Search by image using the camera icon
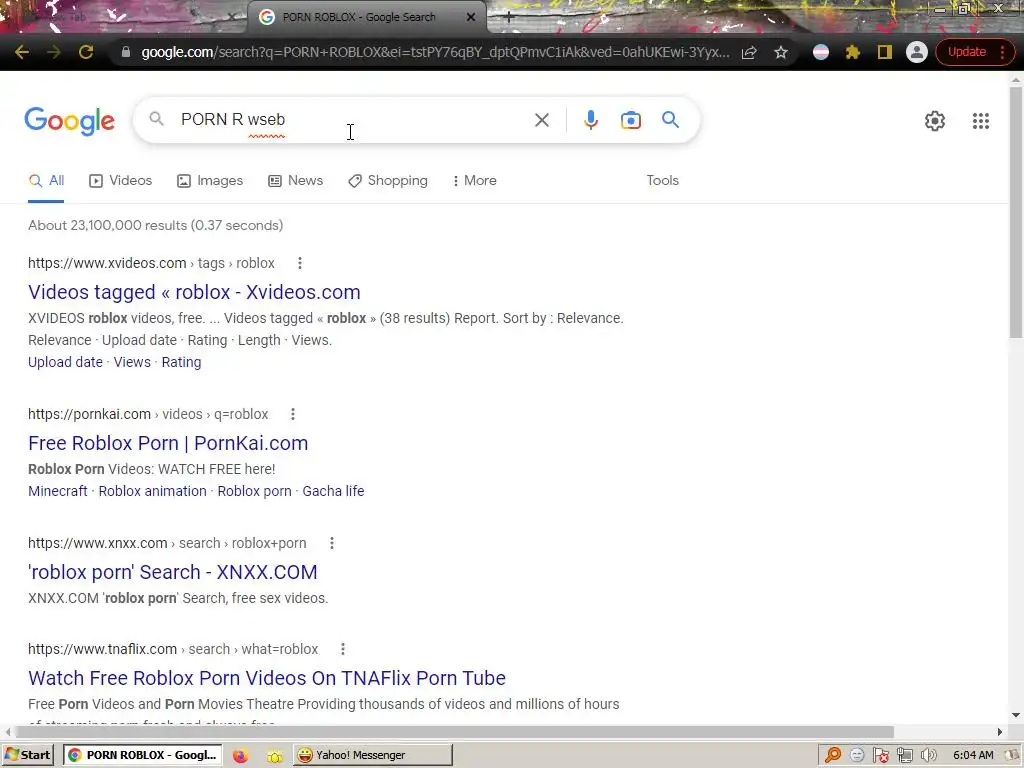The height and width of the screenshot is (768, 1024). coord(630,120)
